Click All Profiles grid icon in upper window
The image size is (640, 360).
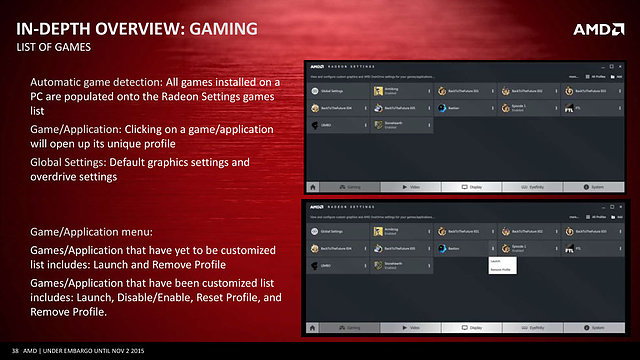[x=588, y=77]
